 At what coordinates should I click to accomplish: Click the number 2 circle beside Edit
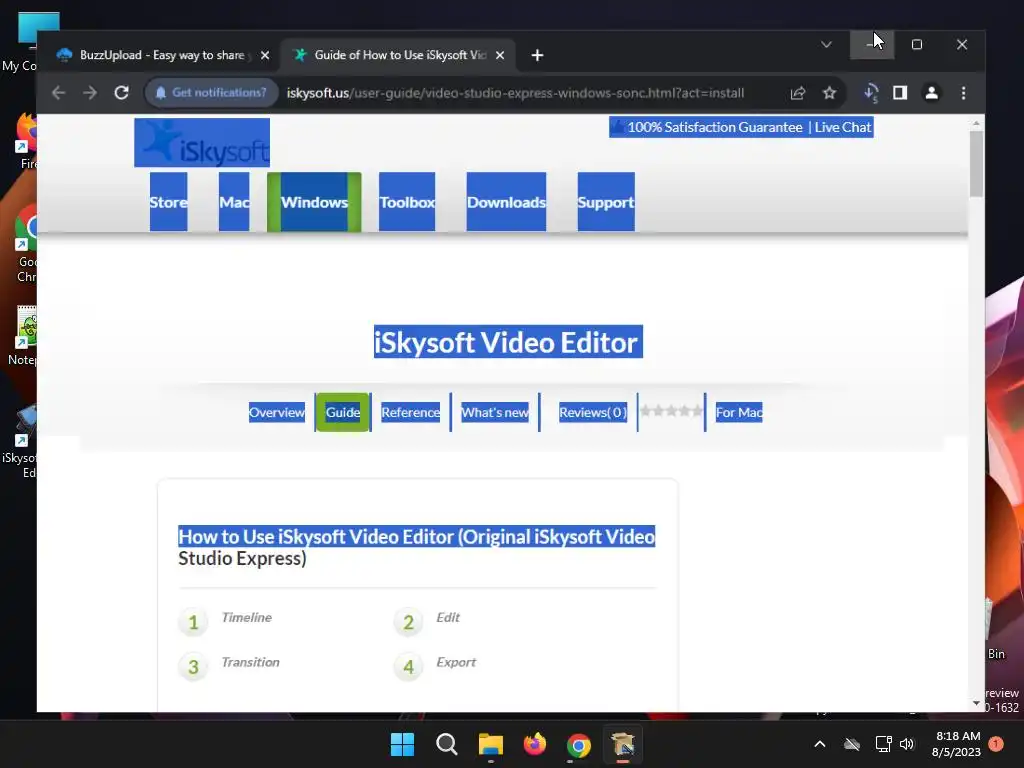point(408,622)
